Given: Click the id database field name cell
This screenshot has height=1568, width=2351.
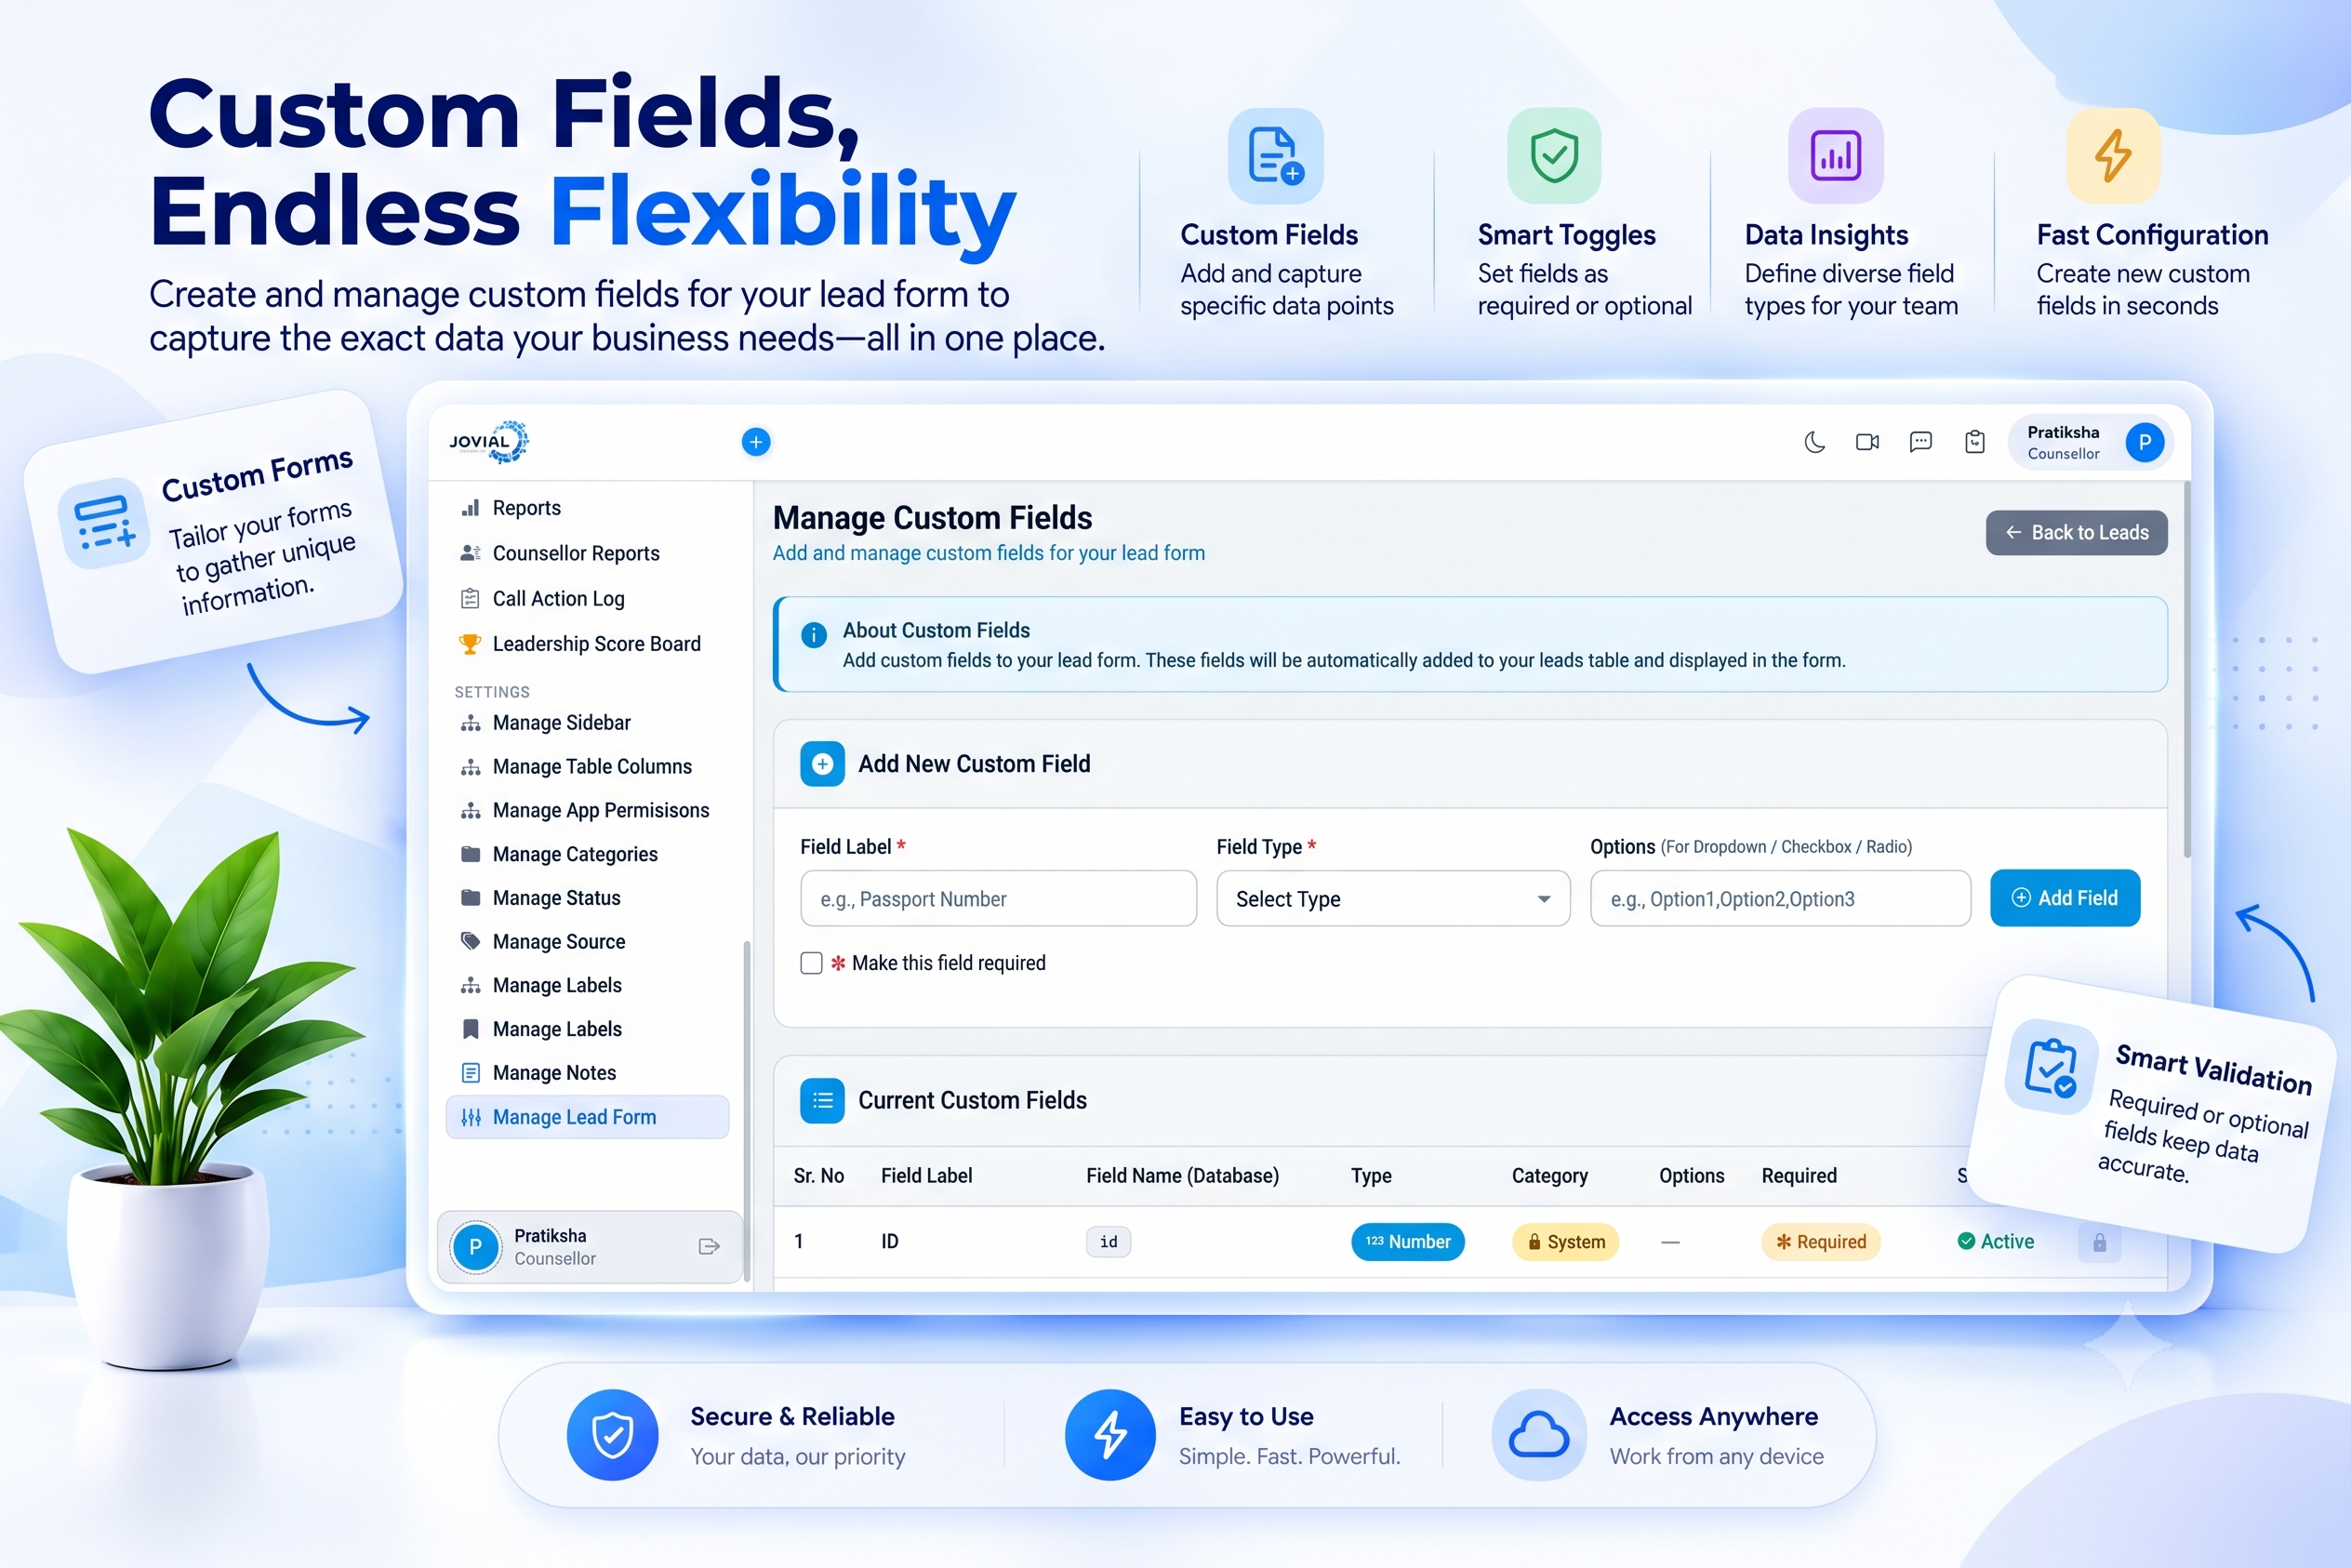Looking at the screenshot, I should [x=1108, y=1242].
